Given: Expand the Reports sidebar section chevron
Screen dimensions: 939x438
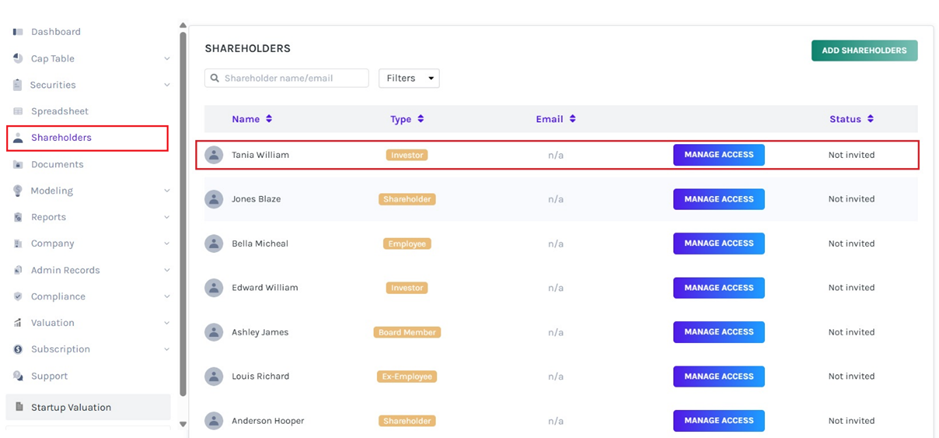Looking at the screenshot, I should pos(167,217).
